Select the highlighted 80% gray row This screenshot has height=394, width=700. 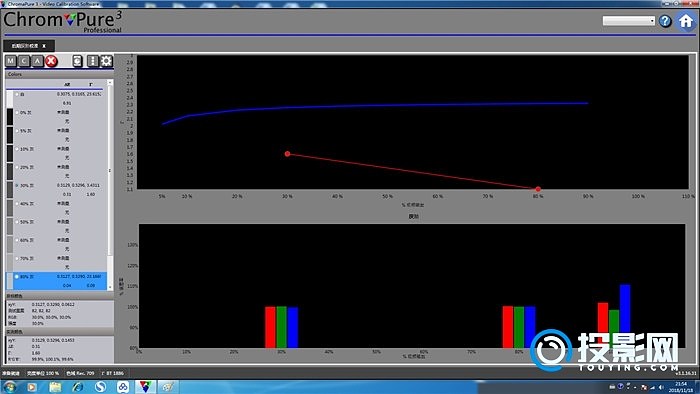(x=56, y=281)
